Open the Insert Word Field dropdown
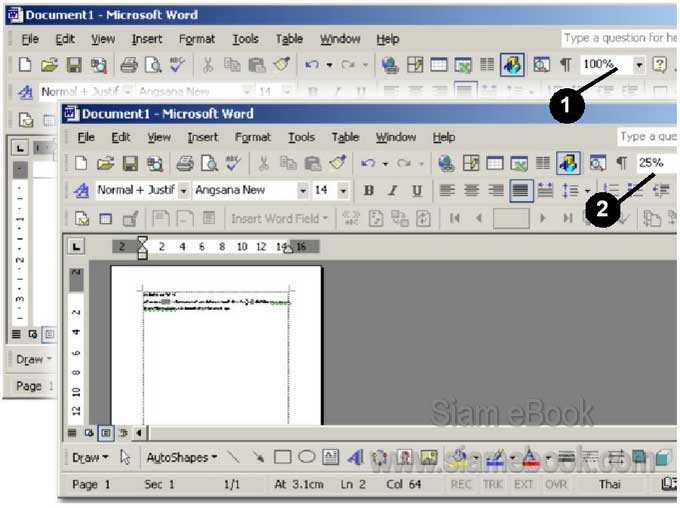Image resolution: width=680 pixels, height=508 pixels. coord(279,218)
